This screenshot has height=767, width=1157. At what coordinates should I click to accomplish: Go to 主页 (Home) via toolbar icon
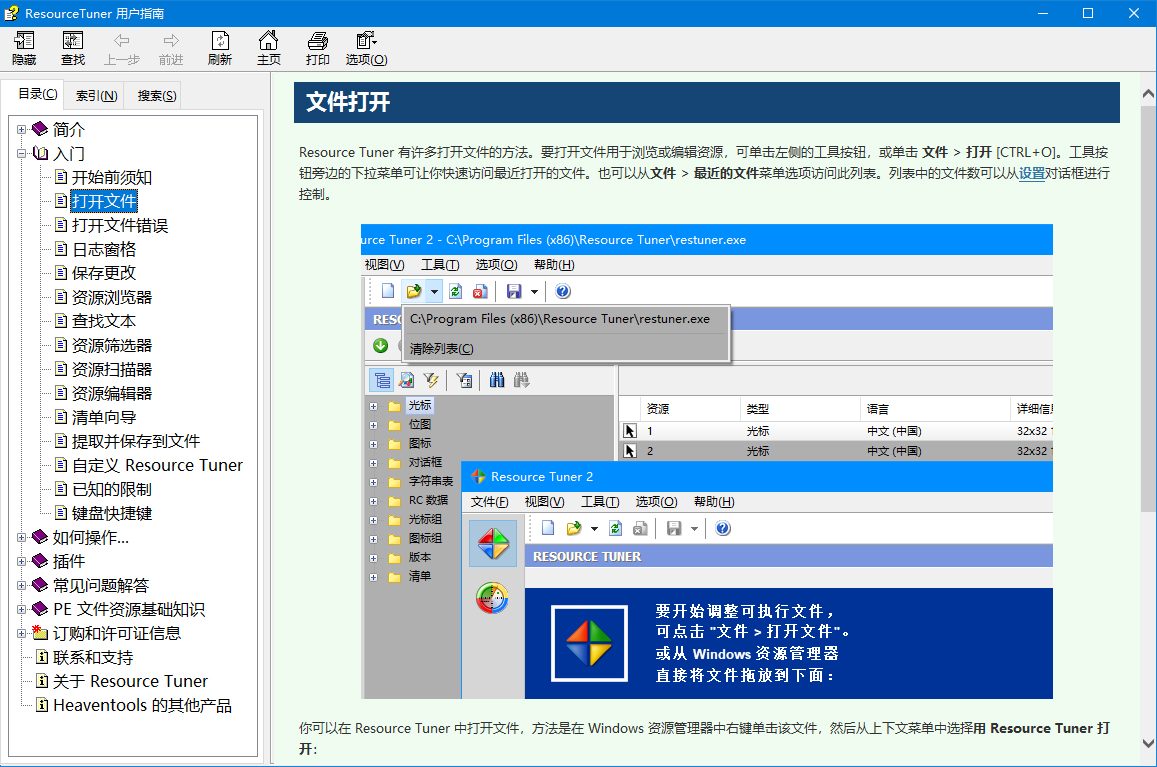(x=268, y=41)
